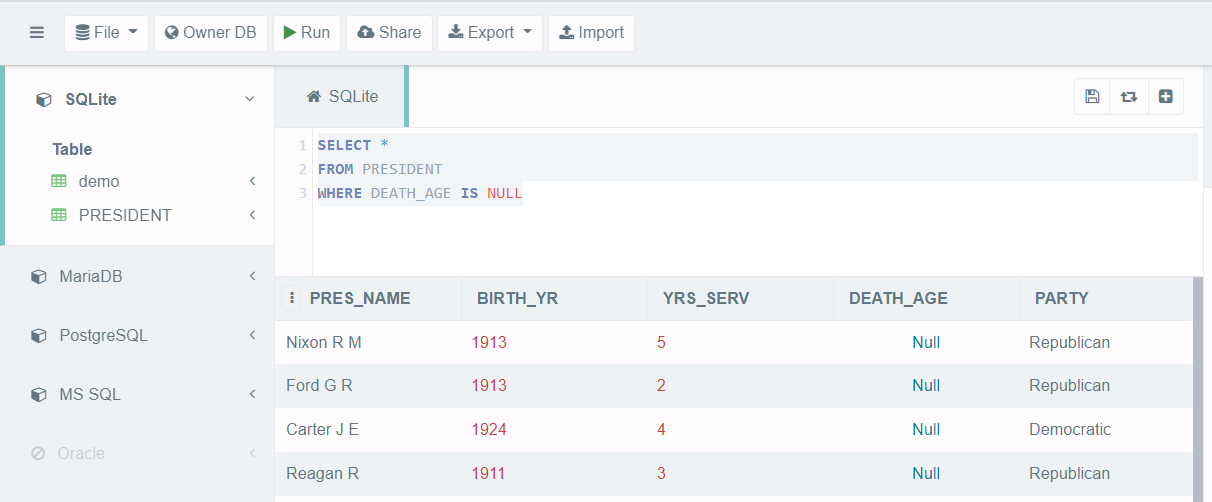Click the results column options dots icon
Screen dimensions: 1212x502
pos(291,298)
